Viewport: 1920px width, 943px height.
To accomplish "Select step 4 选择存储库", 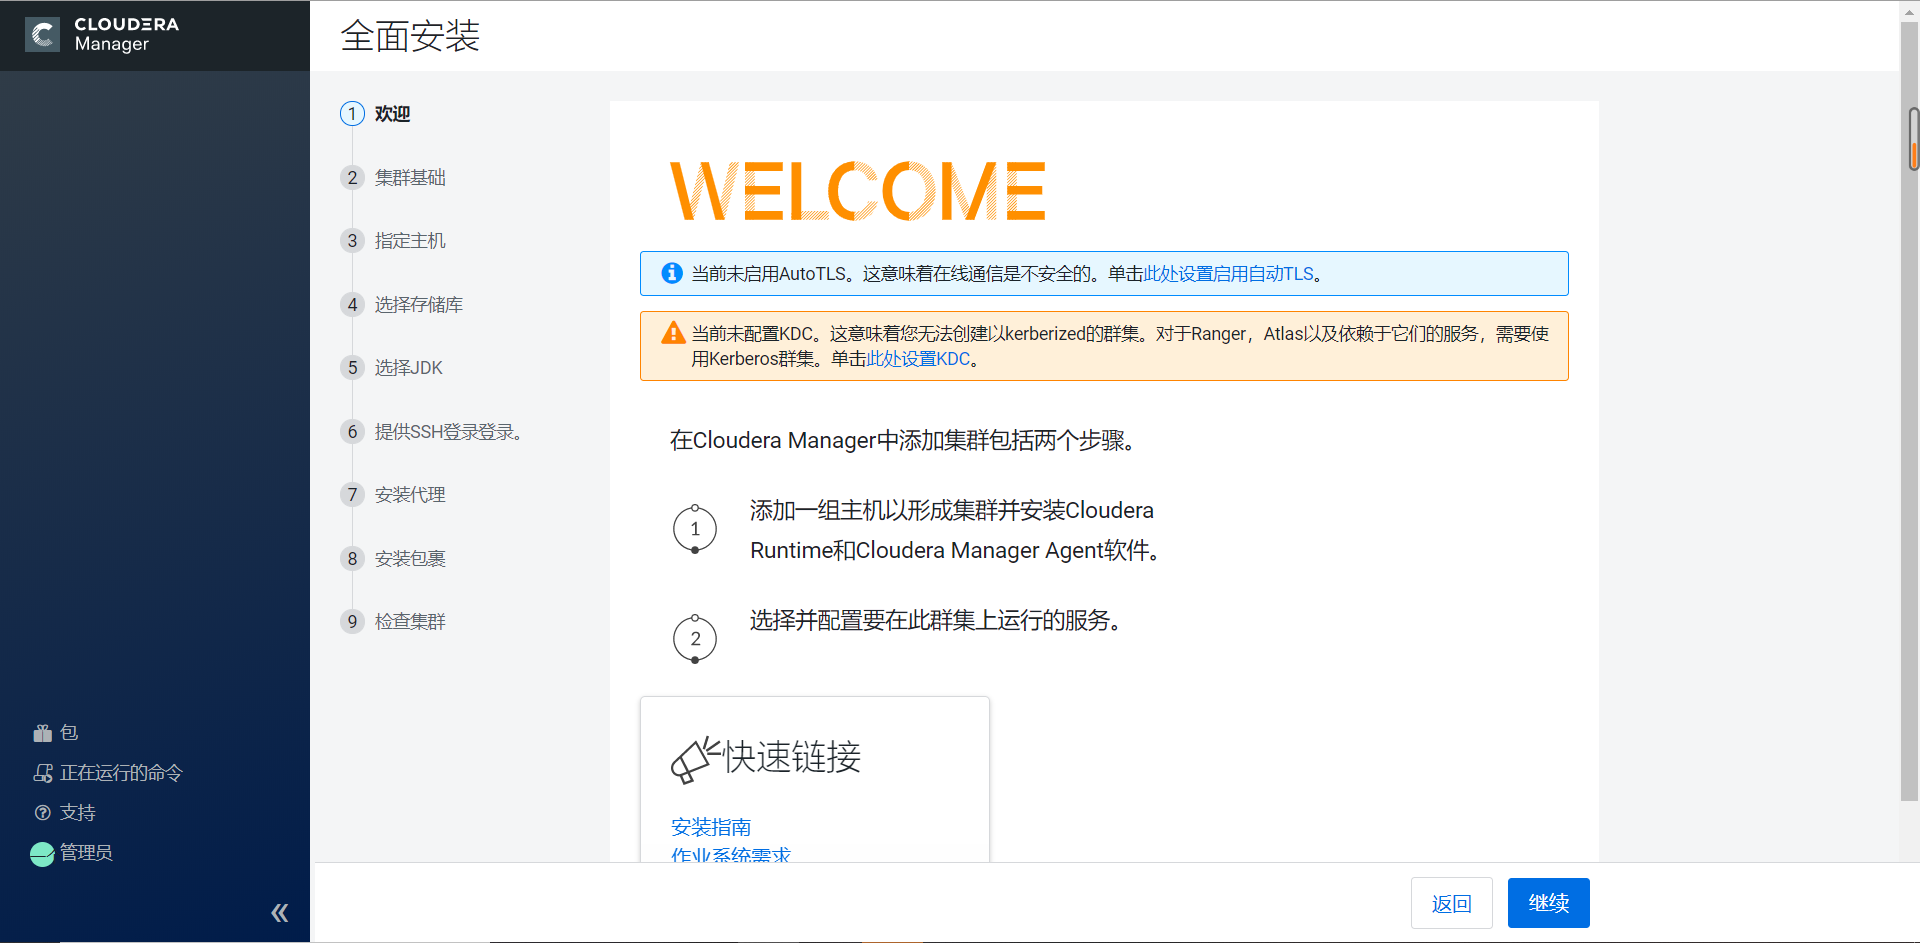I will (x=402, y=305).
